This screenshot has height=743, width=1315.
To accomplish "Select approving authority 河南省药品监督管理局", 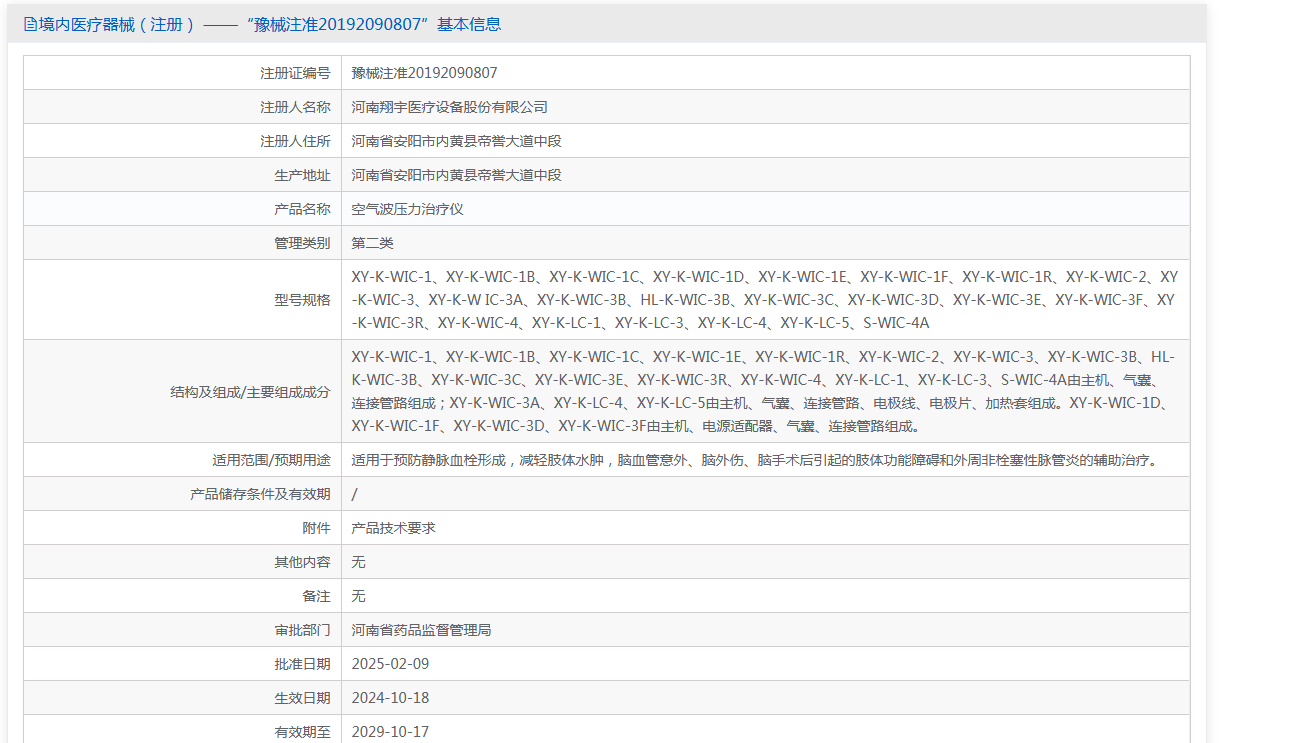I will click(x=422, y=630).
